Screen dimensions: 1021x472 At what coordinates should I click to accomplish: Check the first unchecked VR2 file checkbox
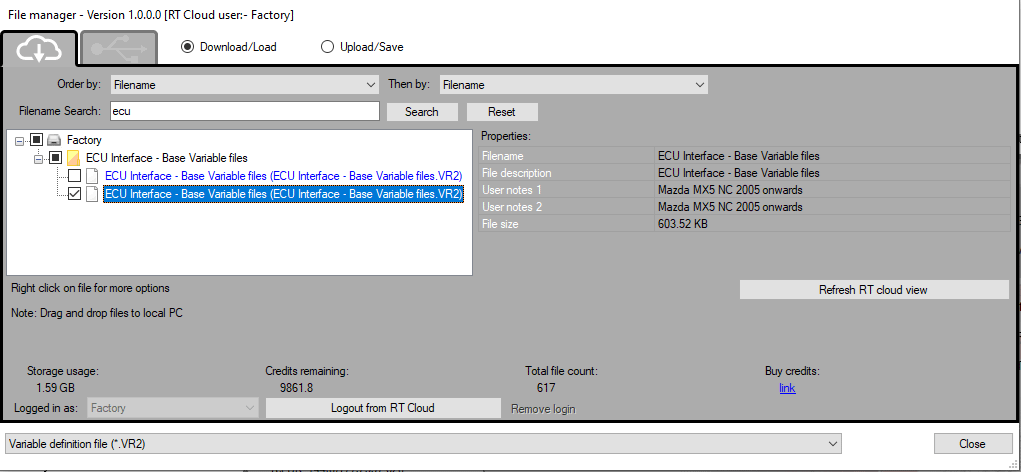tap(74, 176)
